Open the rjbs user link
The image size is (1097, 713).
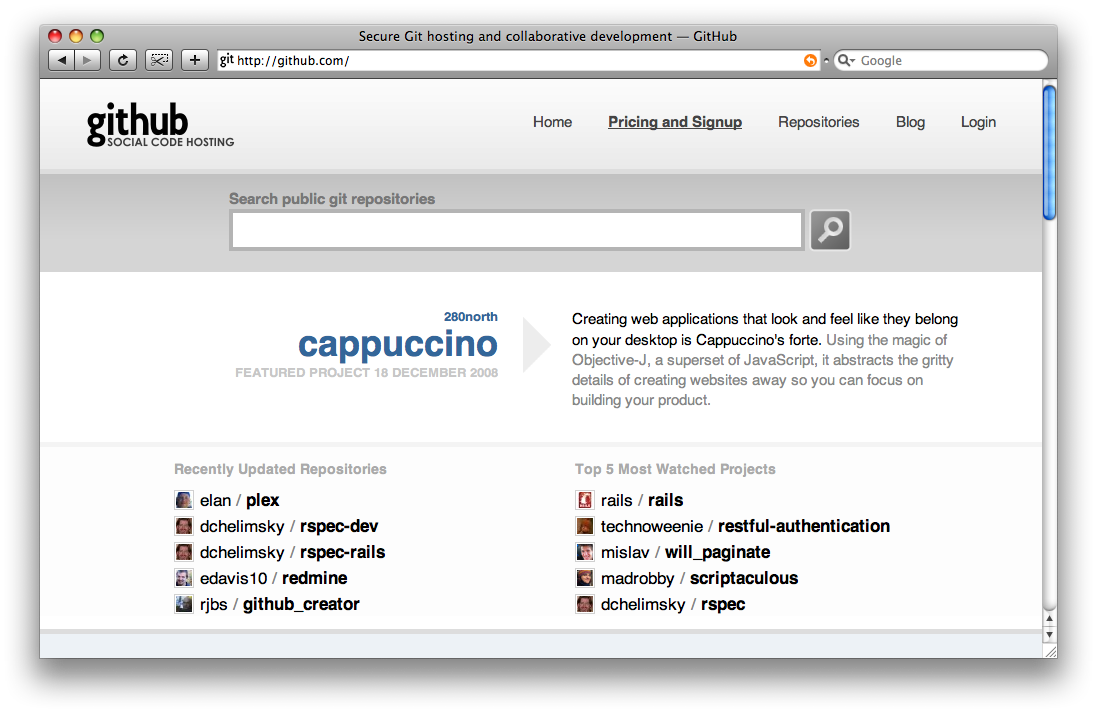(213, 605)
